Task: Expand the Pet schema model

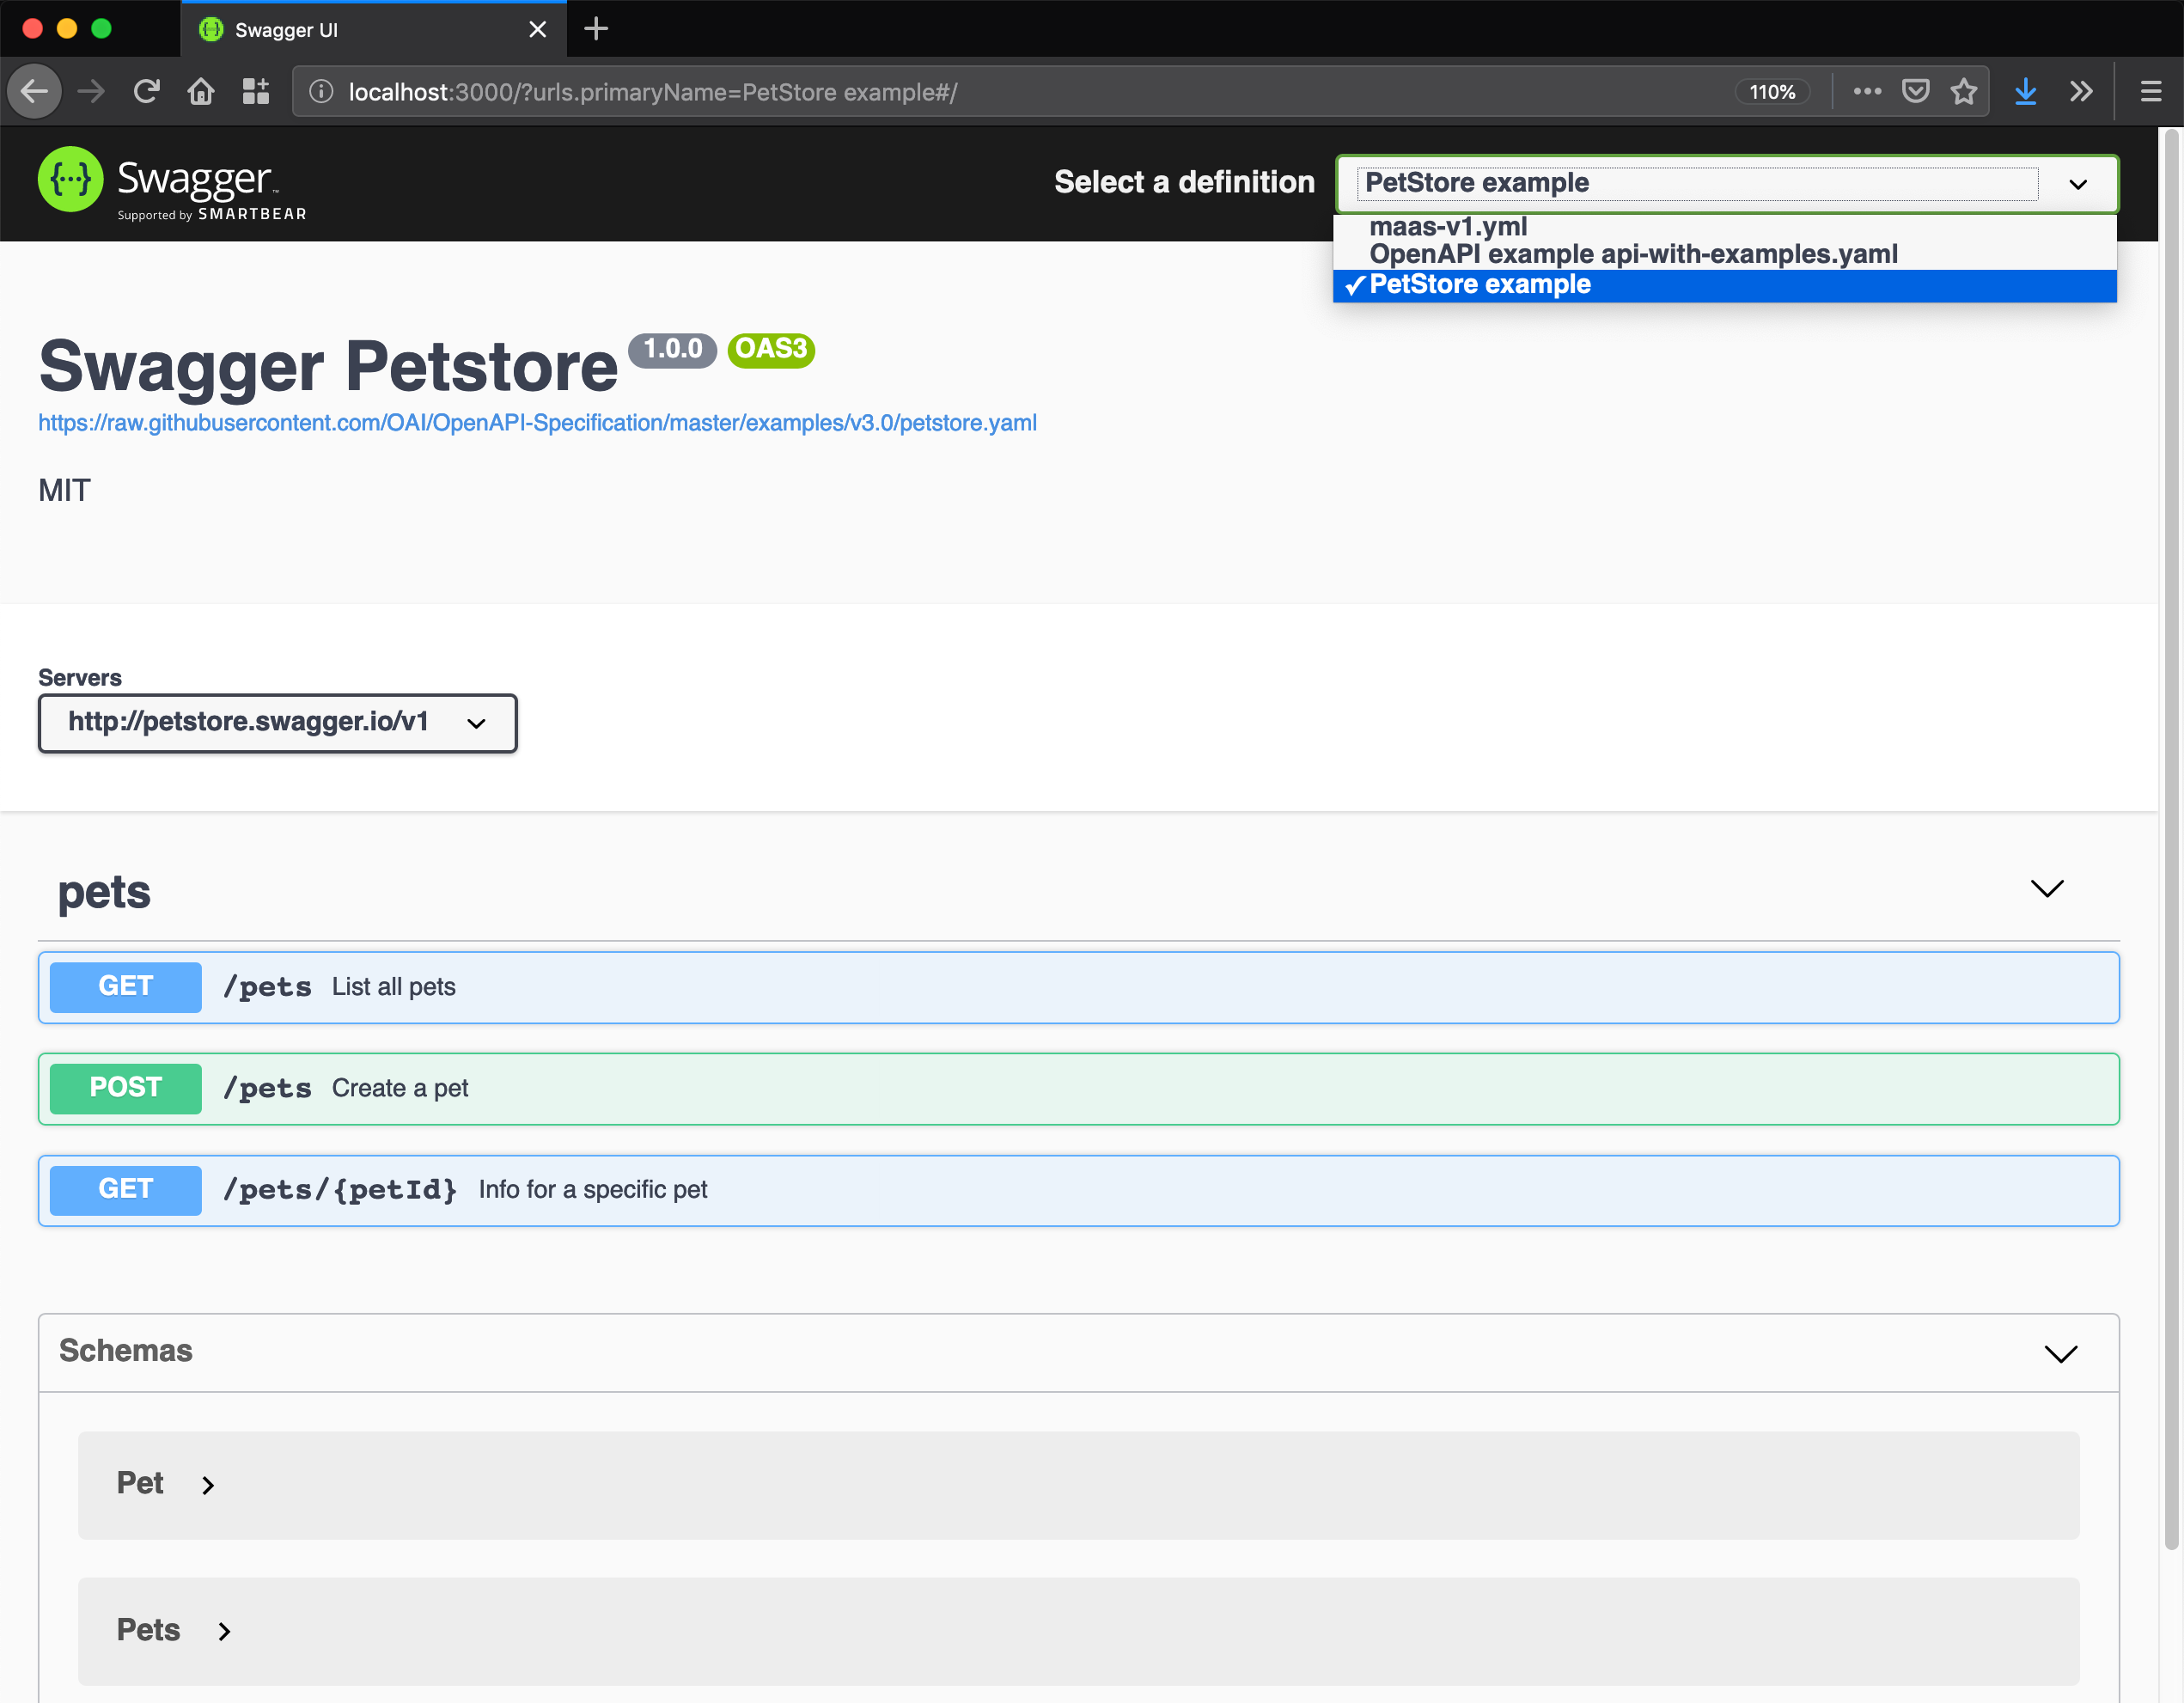Action: [1078, 1485]
